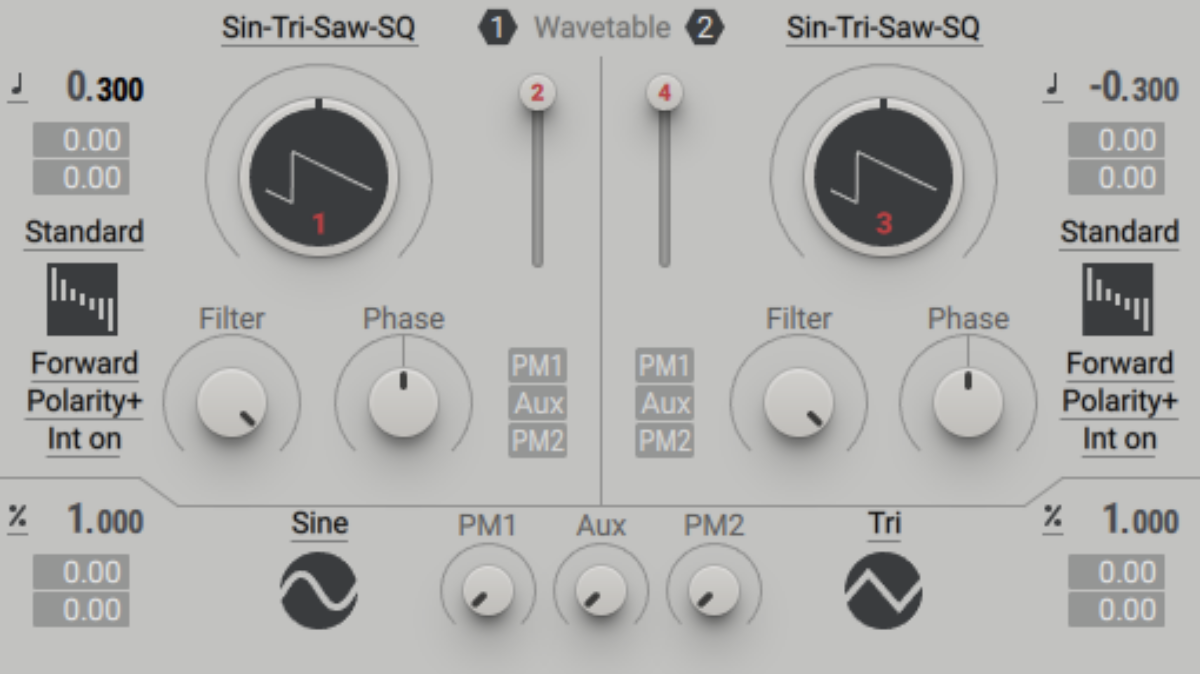
Task: Click second 0.00 slot under 0.300
Action: click(79, 178)
